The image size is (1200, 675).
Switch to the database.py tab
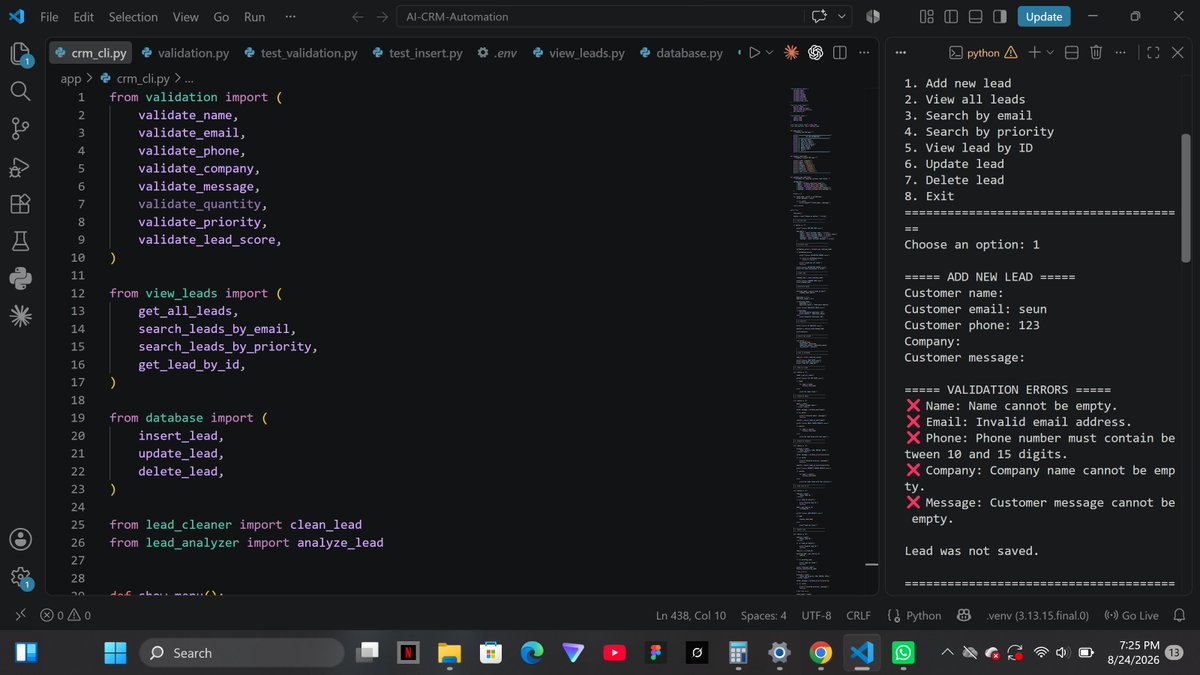tap(682, 53)
